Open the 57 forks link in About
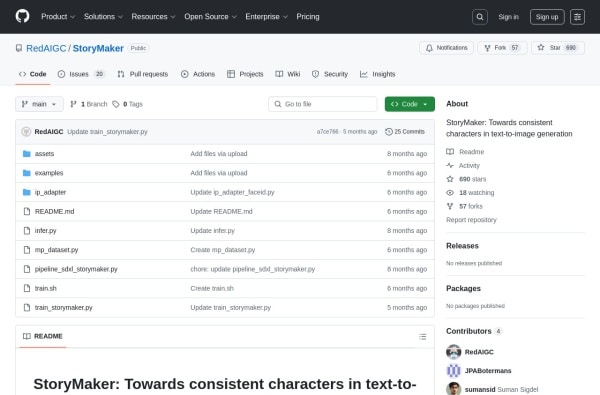 [x=465, y=206]
